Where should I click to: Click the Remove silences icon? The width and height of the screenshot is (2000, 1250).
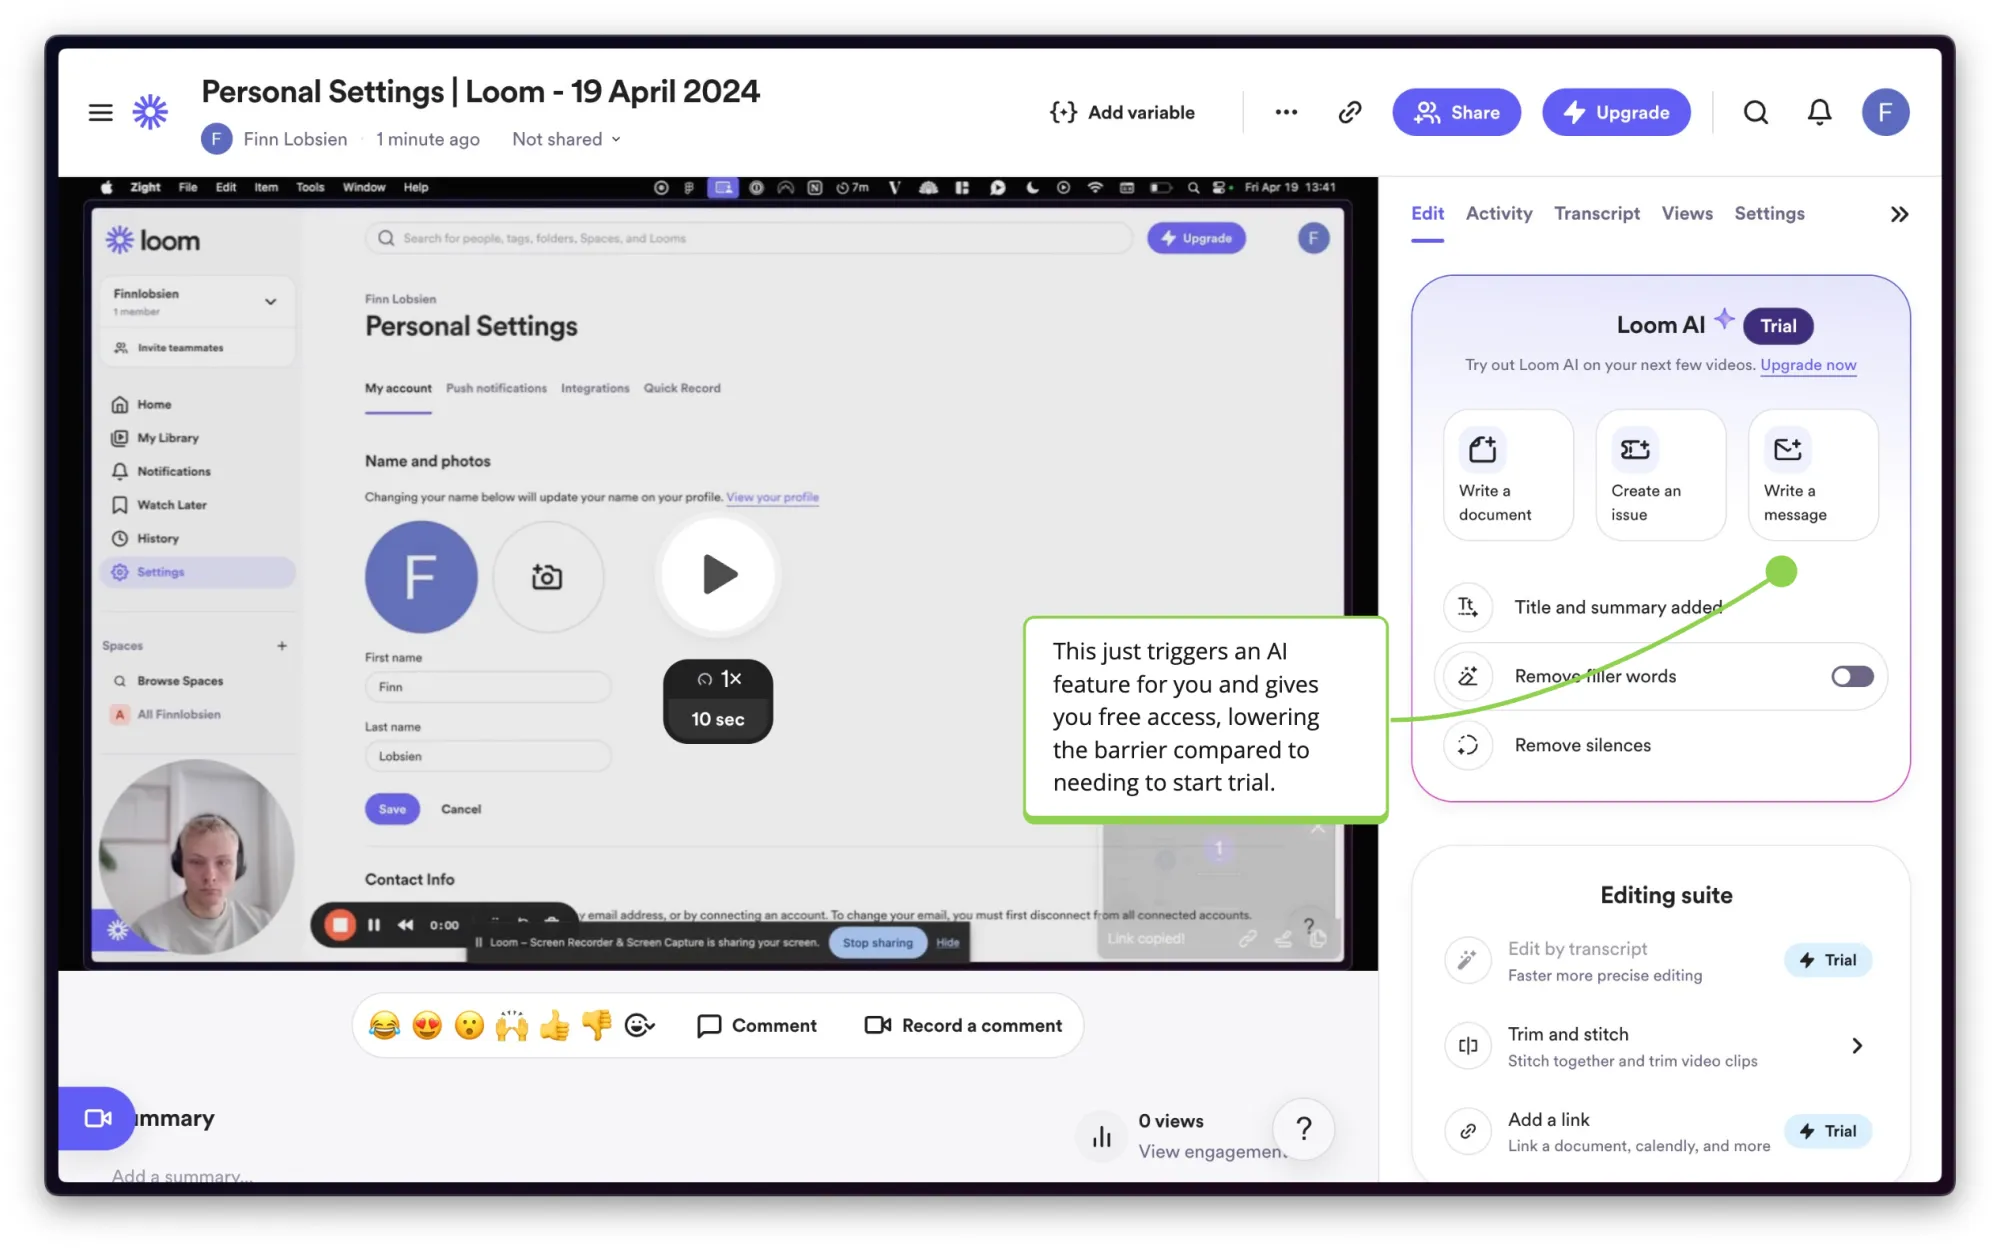(1469, 745)
